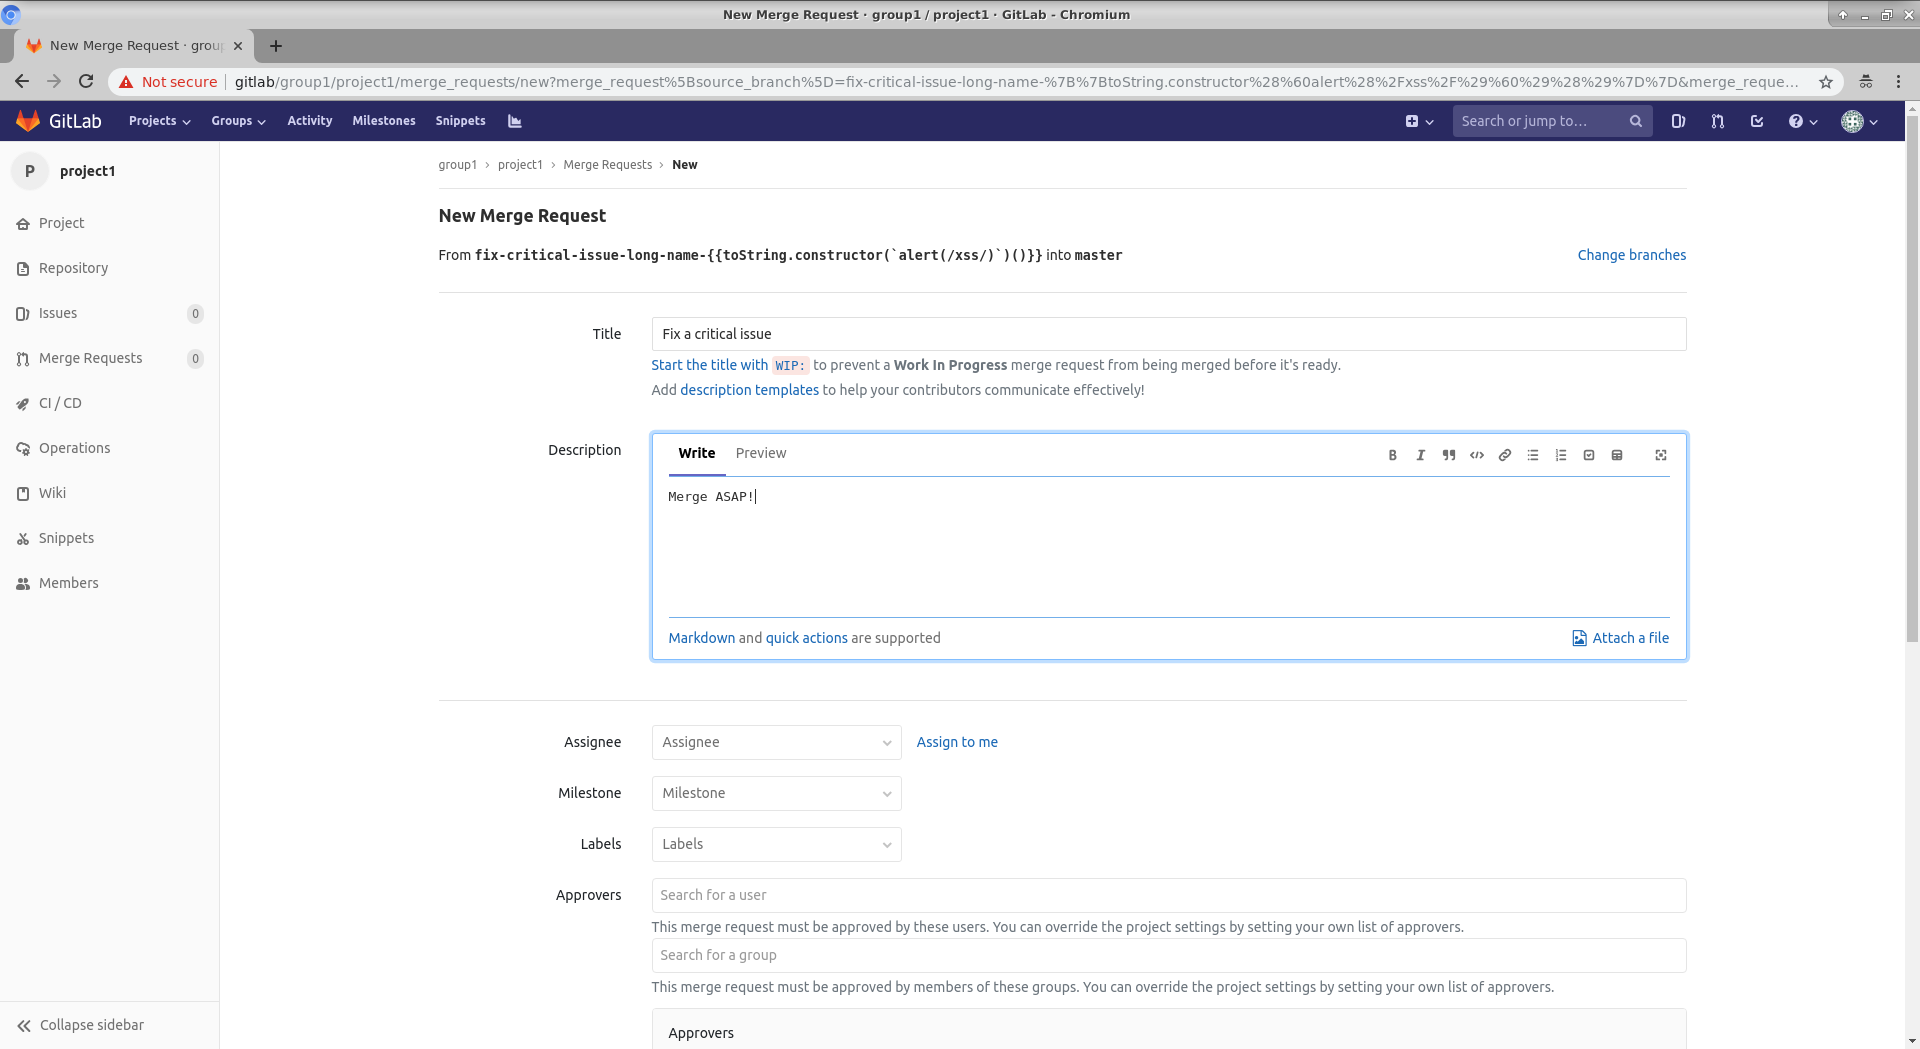Expand the Milestone dropdown
1920x1049 pixels.
[776, 793]
